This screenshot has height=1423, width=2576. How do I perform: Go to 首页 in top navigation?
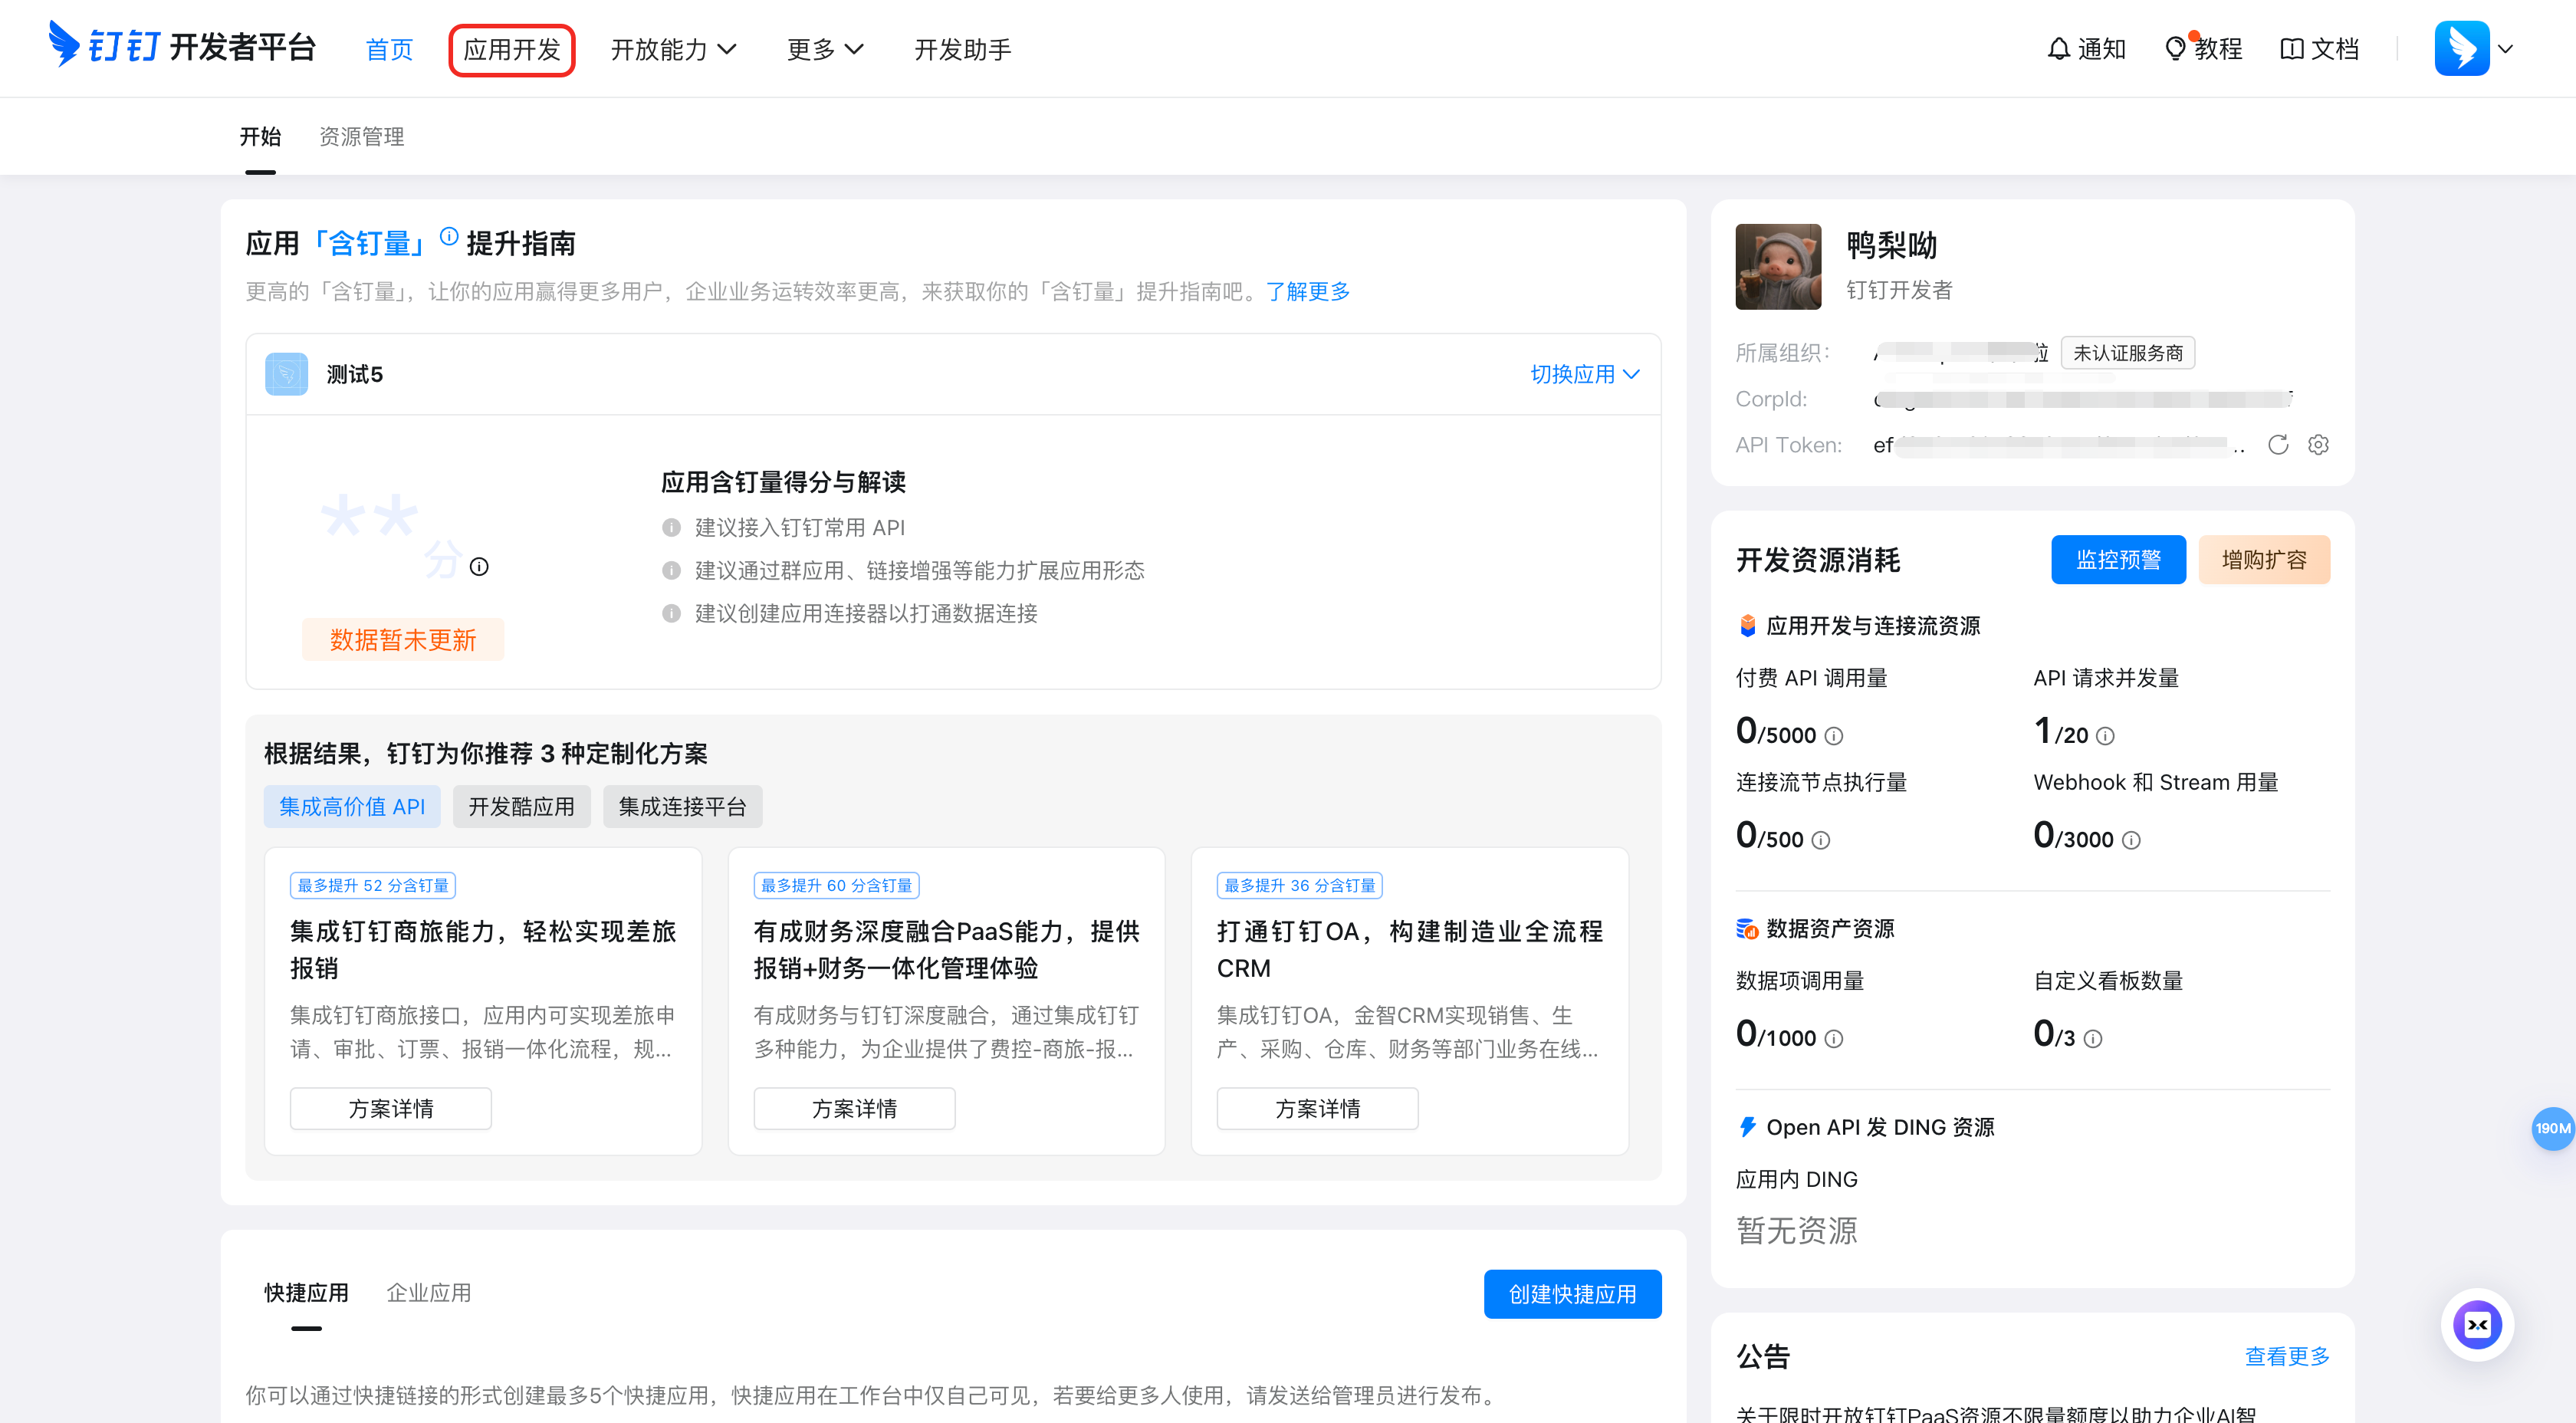pos(389,49)
